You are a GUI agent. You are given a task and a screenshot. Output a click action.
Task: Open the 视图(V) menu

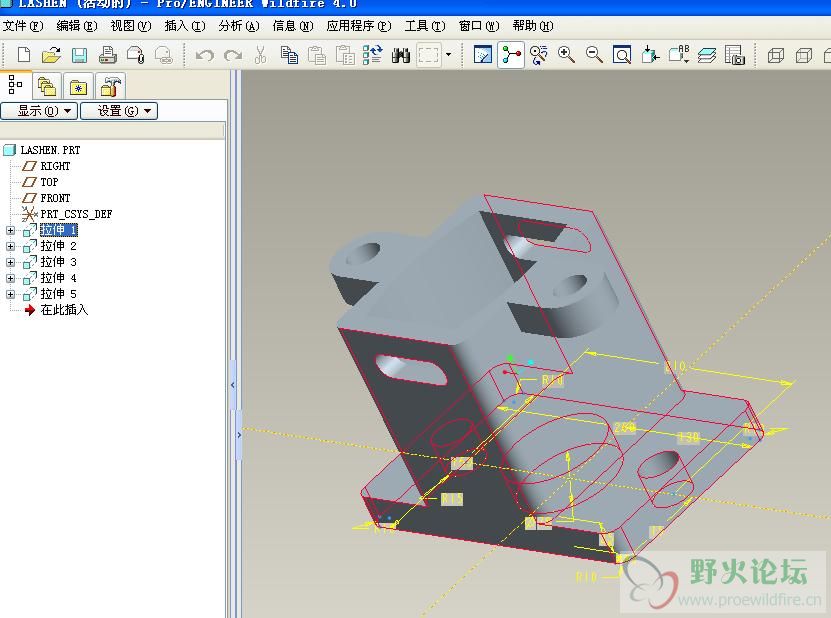pos(131,26)
